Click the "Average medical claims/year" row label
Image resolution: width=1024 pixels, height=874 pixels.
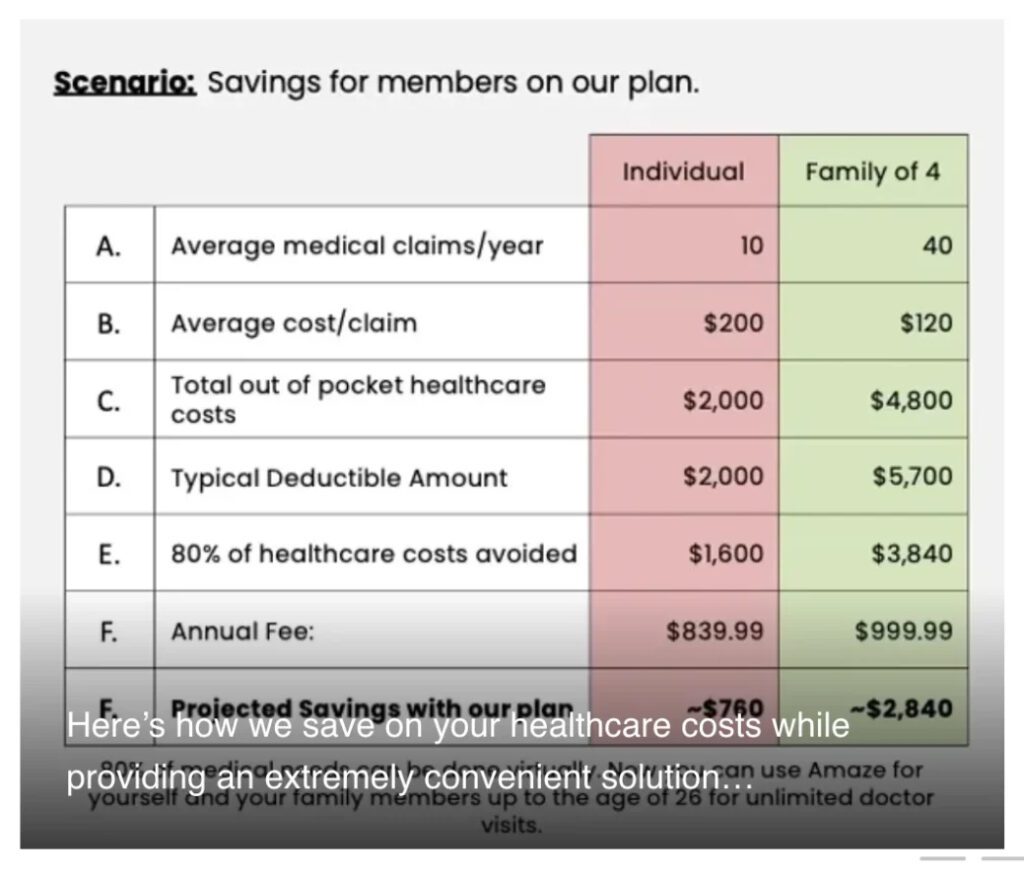[357, 245]
